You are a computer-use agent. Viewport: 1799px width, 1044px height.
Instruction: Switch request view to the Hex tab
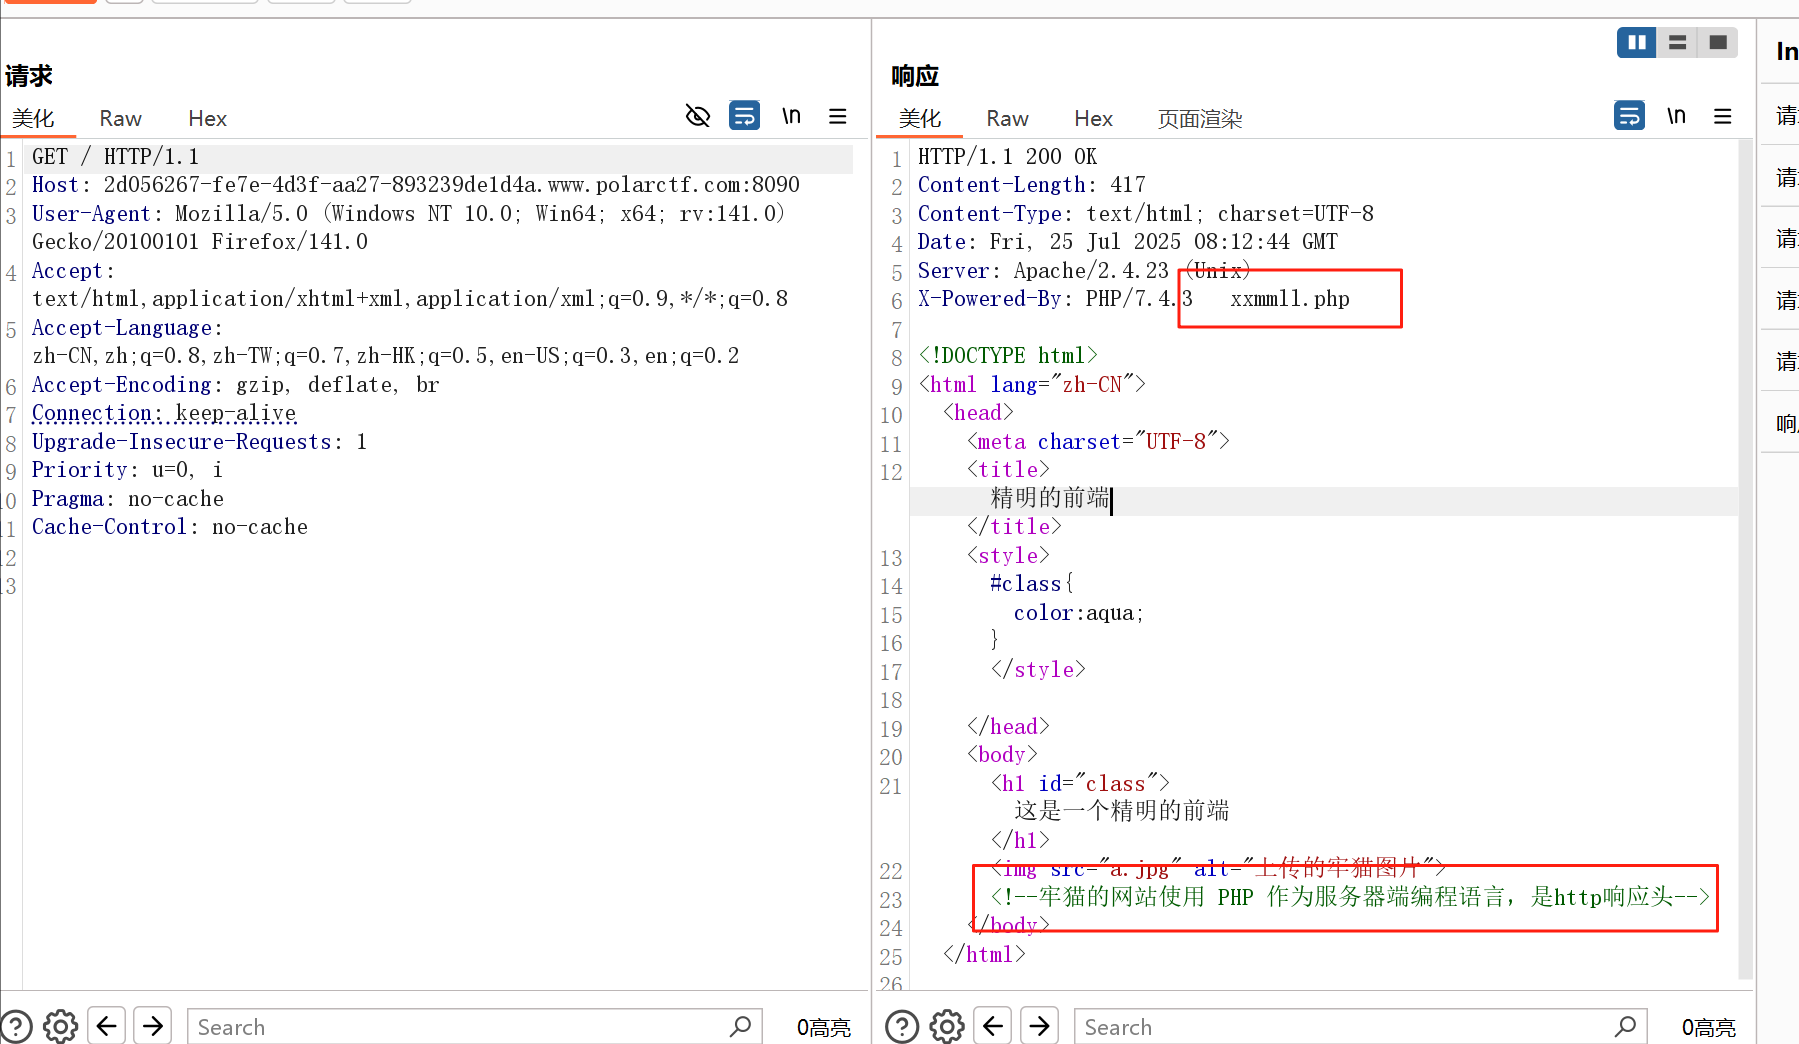coord(208,119)
